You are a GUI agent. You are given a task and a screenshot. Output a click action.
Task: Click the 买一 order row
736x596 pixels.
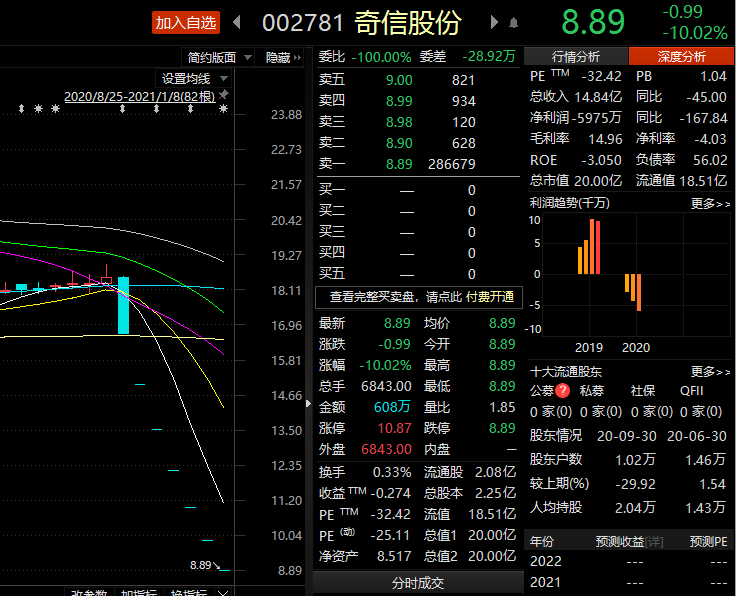(418, 191)
